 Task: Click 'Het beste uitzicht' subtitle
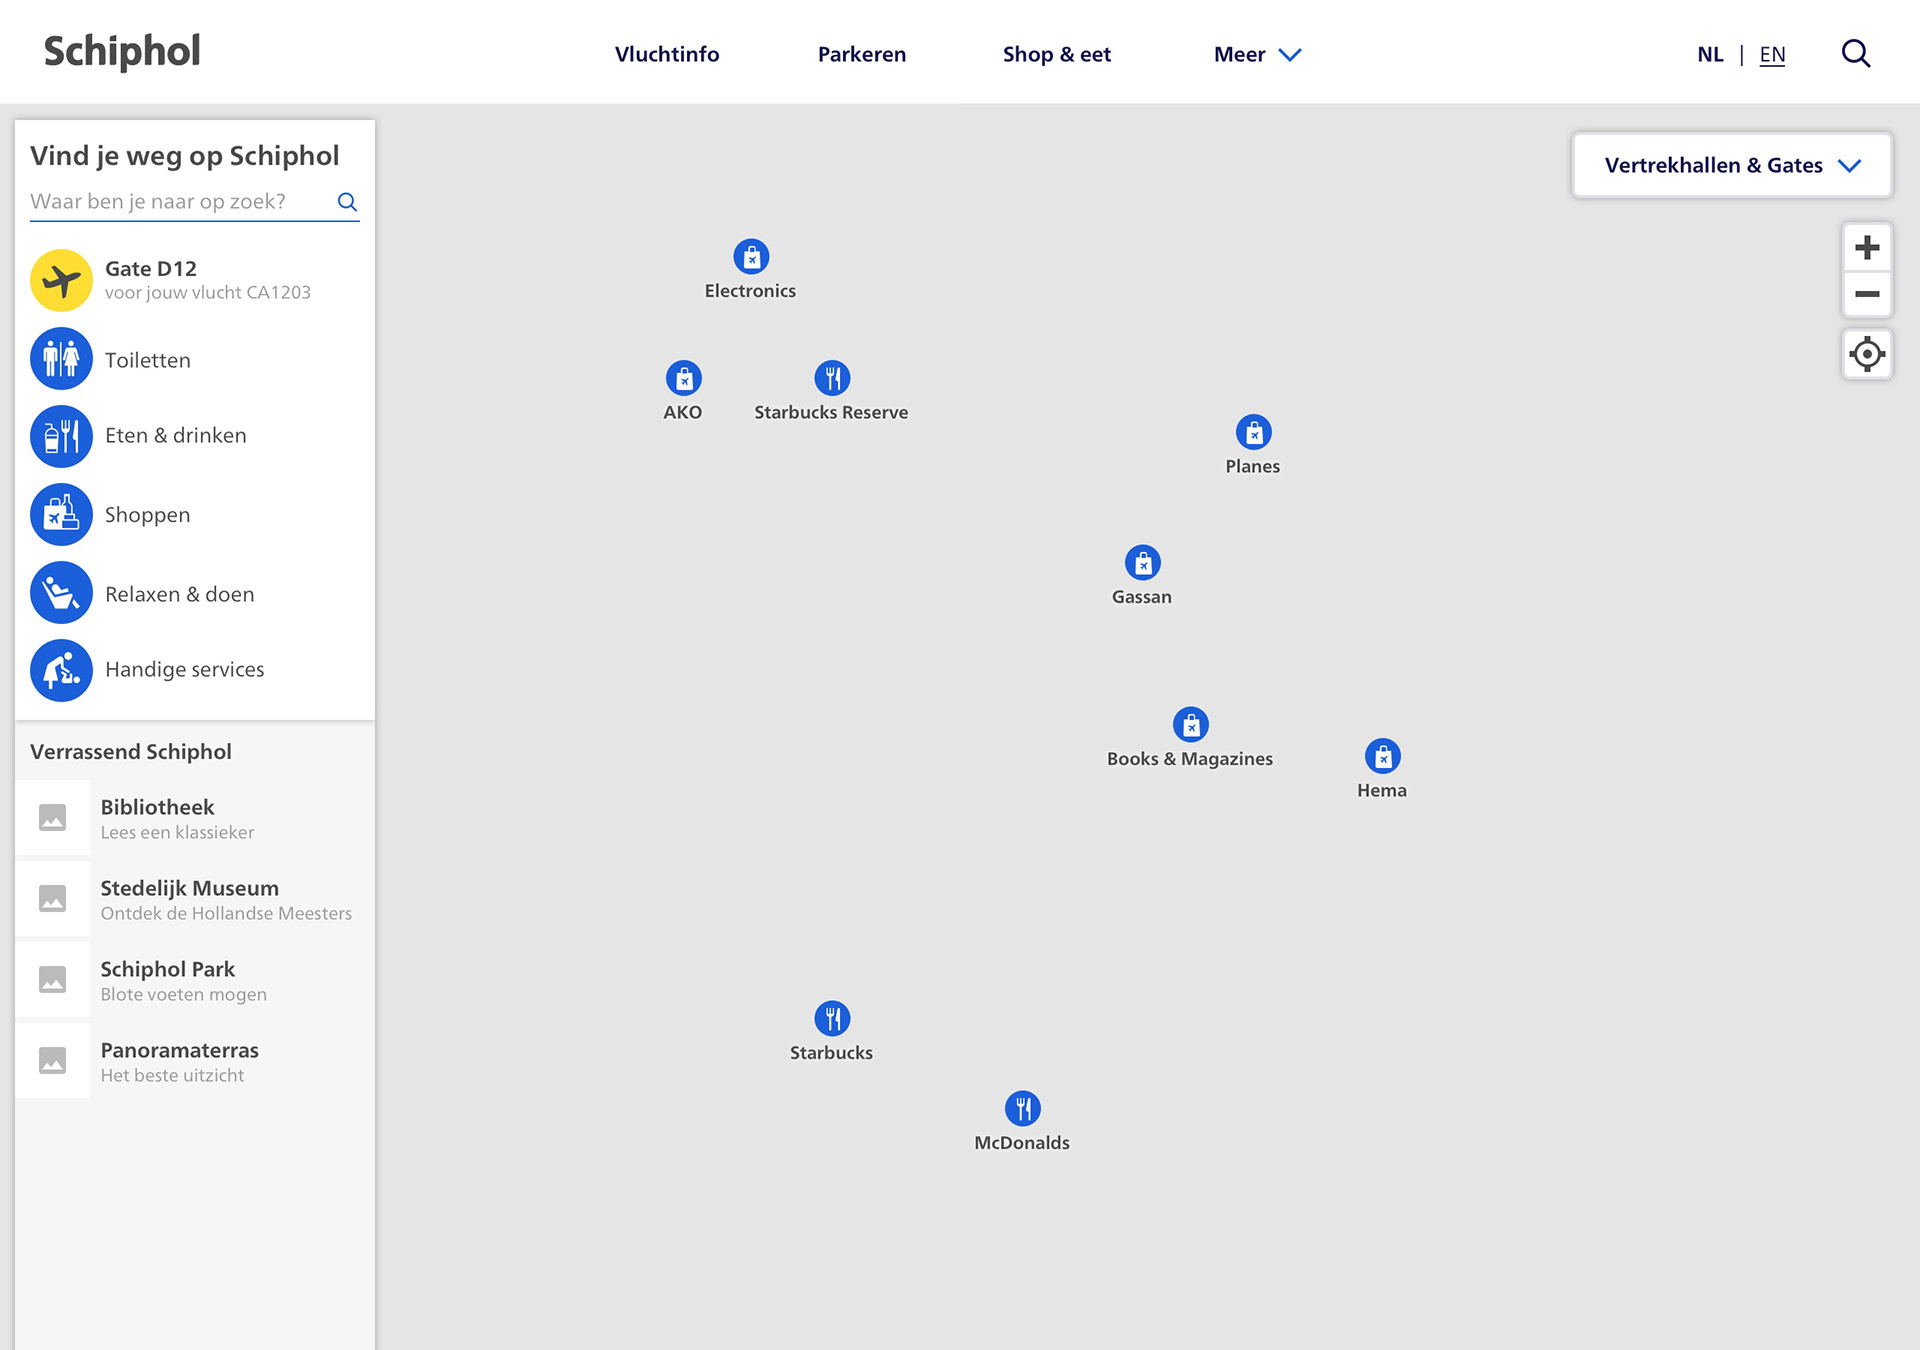(x=172, y=1075)
